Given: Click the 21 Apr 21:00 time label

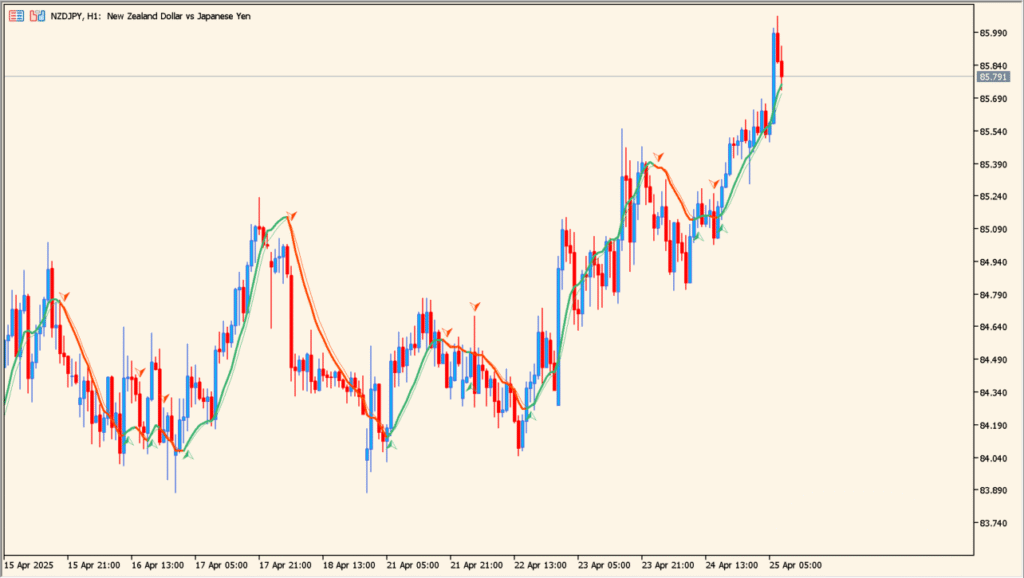Looking at the screenshot, I should click(x=477, y=565).
